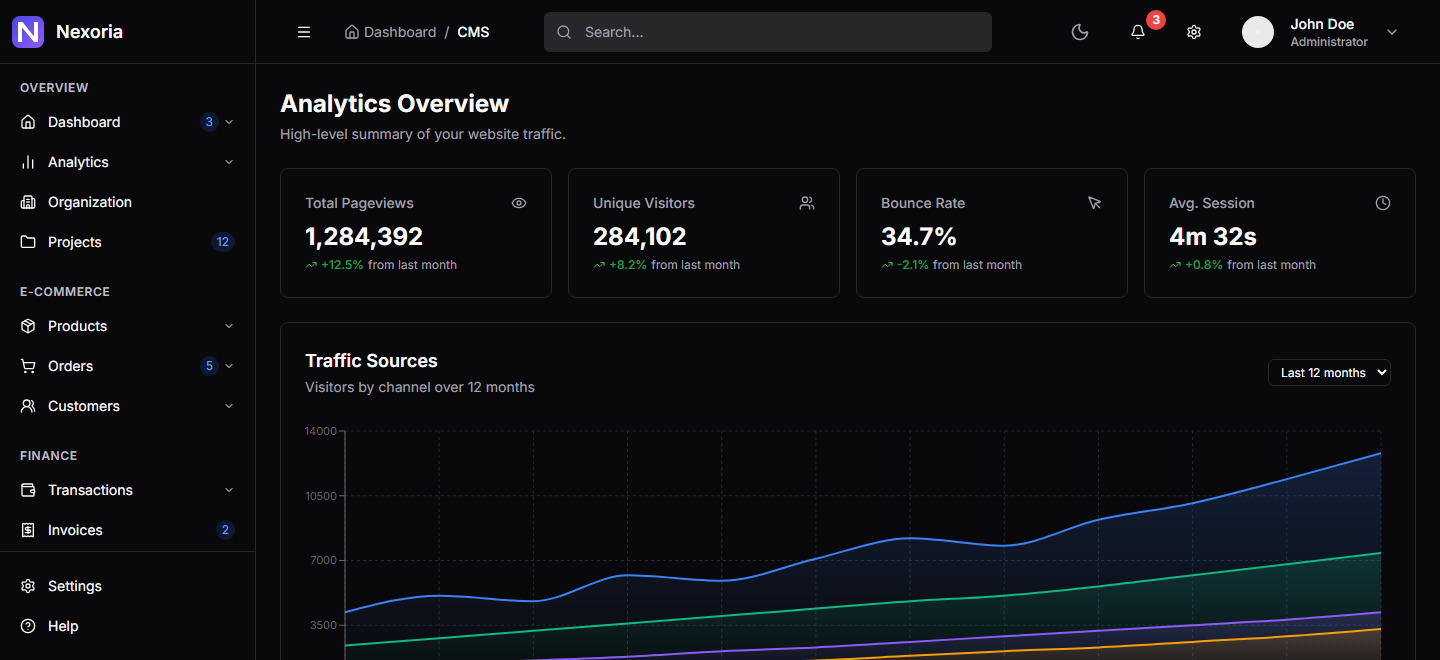The width and height of the screenshot is (1440, 660).
Task: Open Help from the sidebar
Action: [127, 626]
